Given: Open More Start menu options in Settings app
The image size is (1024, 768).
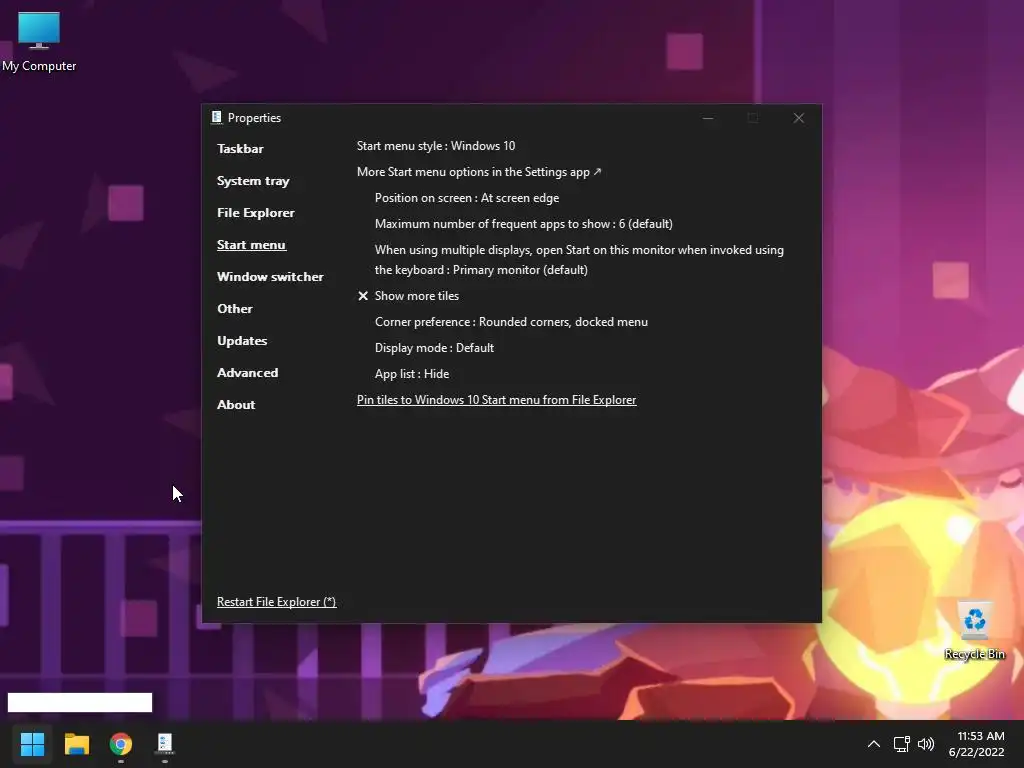Looking at the screenshot, I should point(479,172).
